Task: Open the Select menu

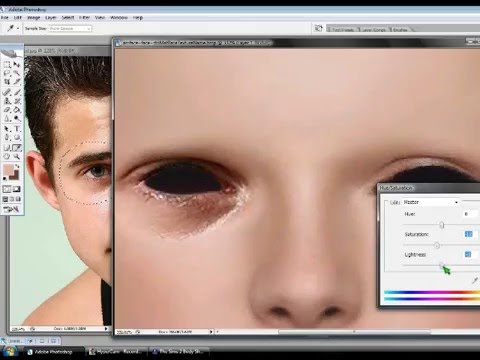Action: pyautogui.click(x=68, y=18)
